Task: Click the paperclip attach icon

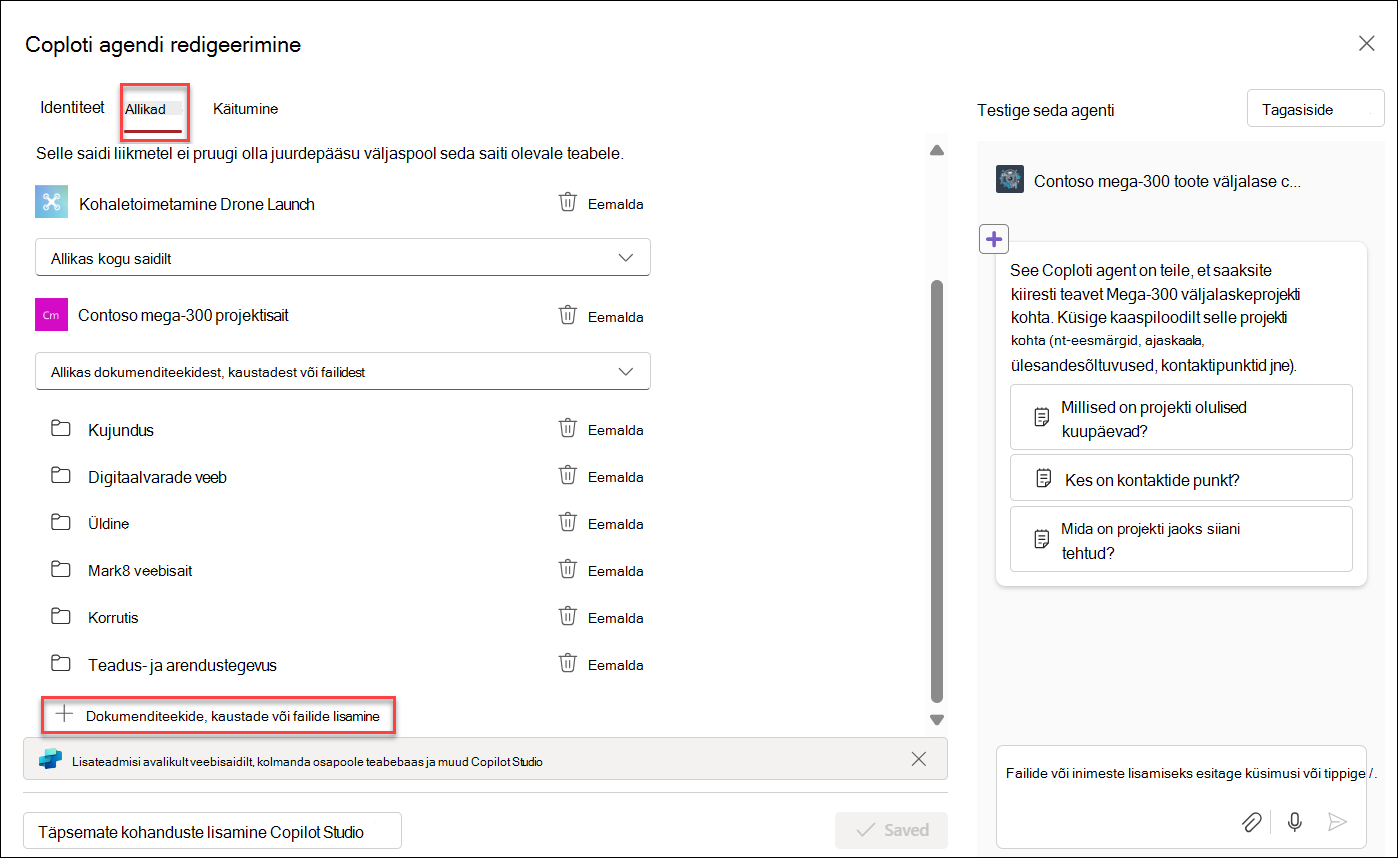Action: click(x=1251, y=822)
